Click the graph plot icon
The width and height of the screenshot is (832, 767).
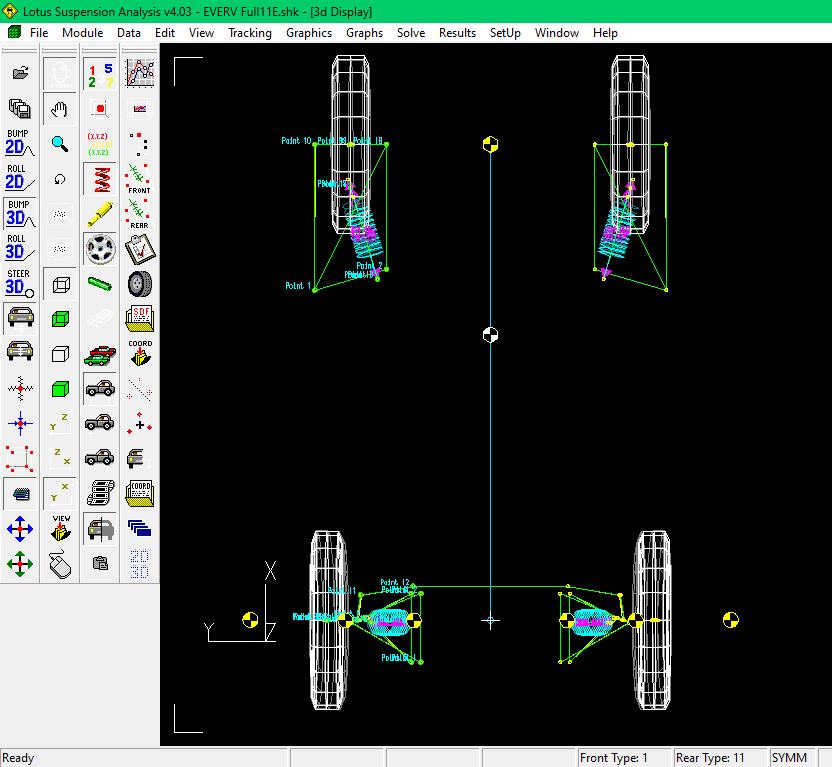[140, 74]
